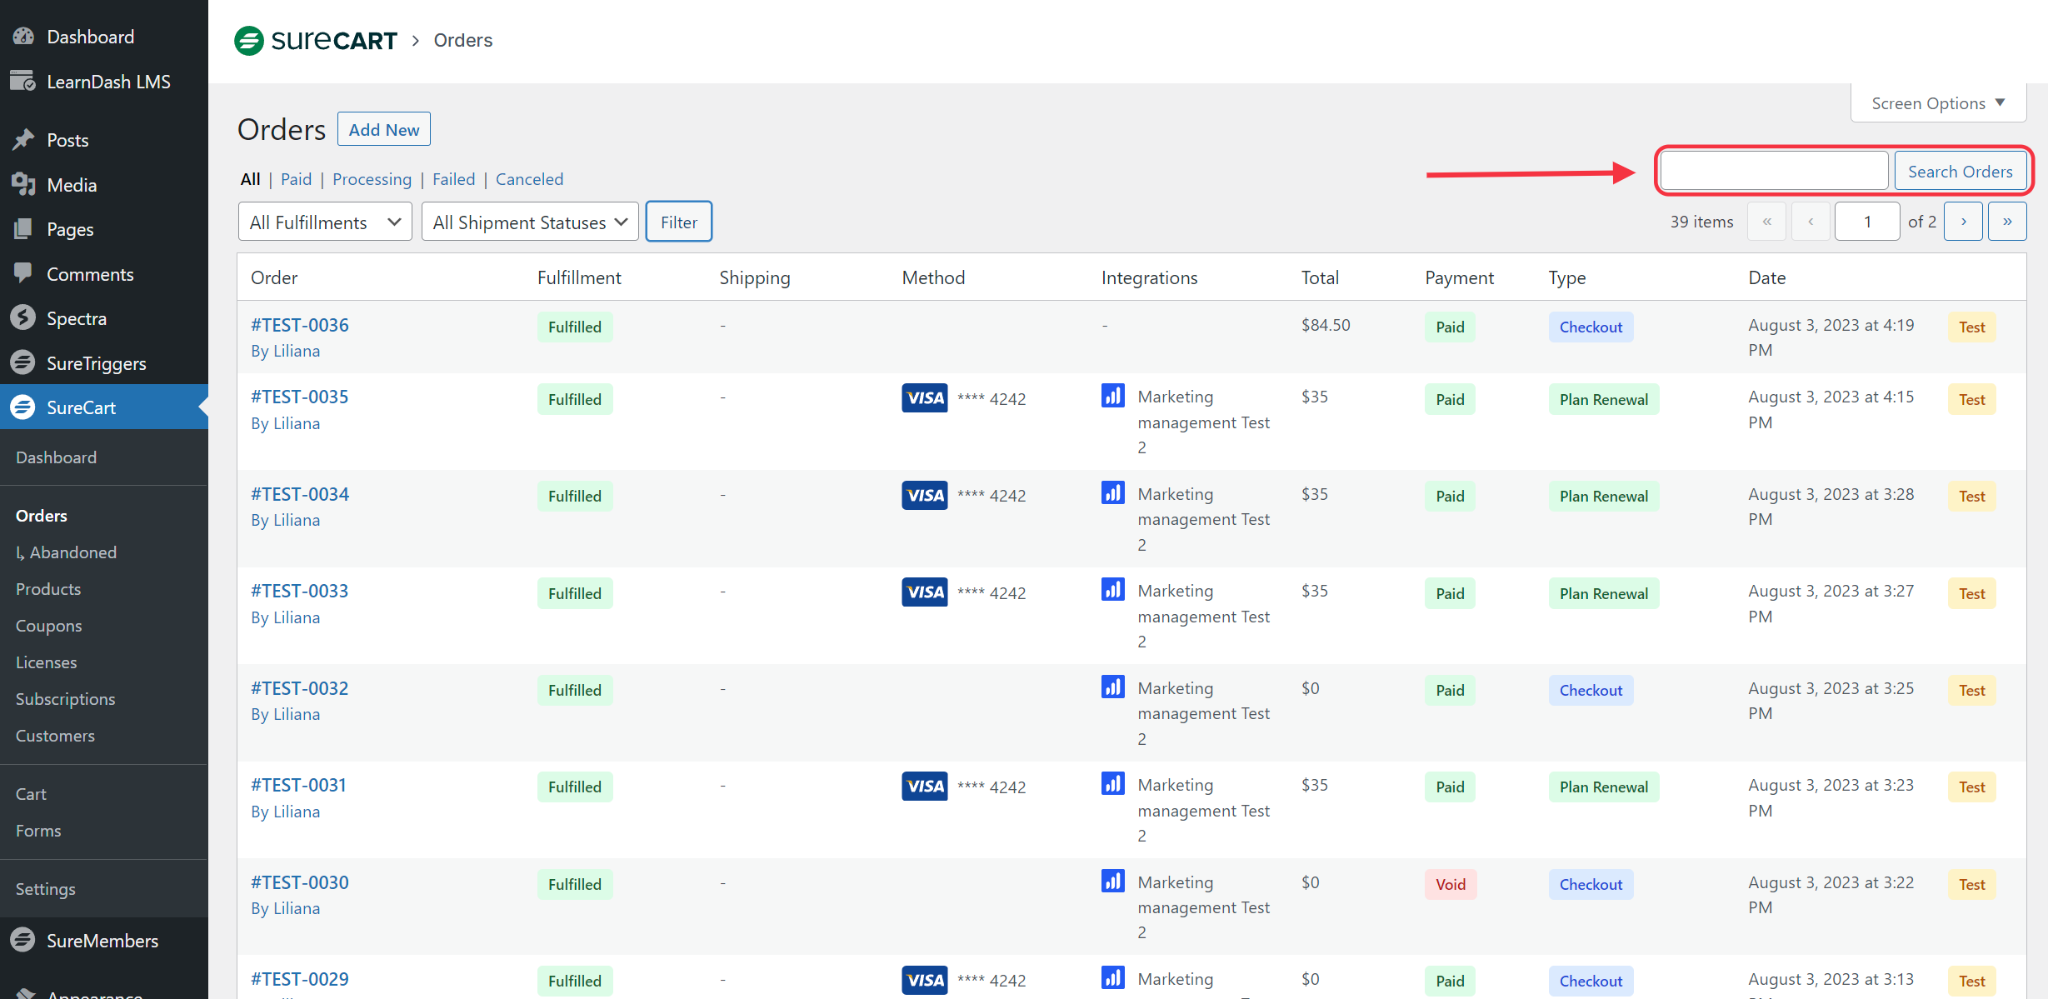Image resolution: width=2048 pixels, height=999 pixels.
Task: Click the next page arrow button
Action: (1963, 222)
